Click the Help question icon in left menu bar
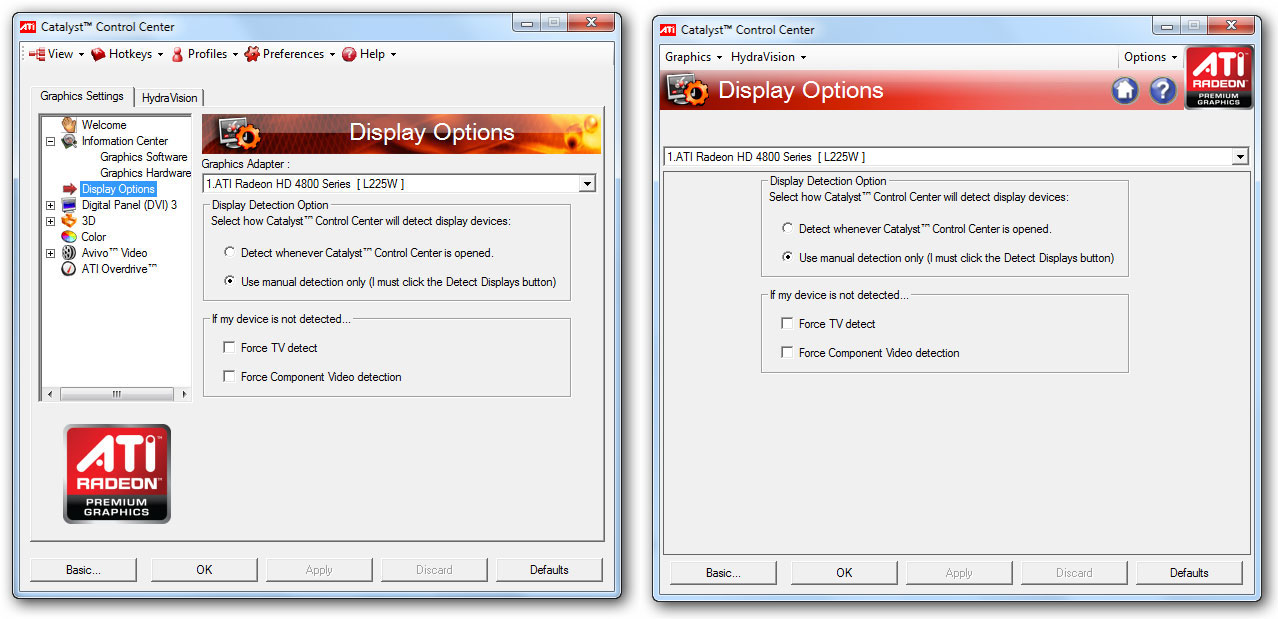 pos(349,54)
